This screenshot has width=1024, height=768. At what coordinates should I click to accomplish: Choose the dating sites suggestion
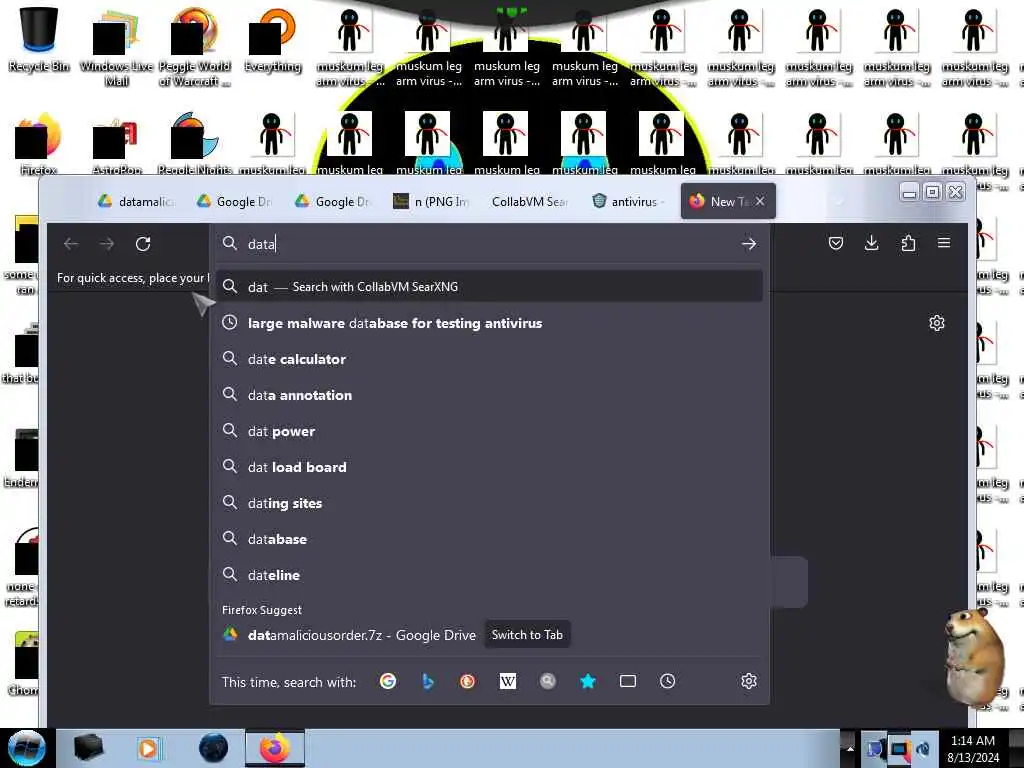tap(489, 504)
